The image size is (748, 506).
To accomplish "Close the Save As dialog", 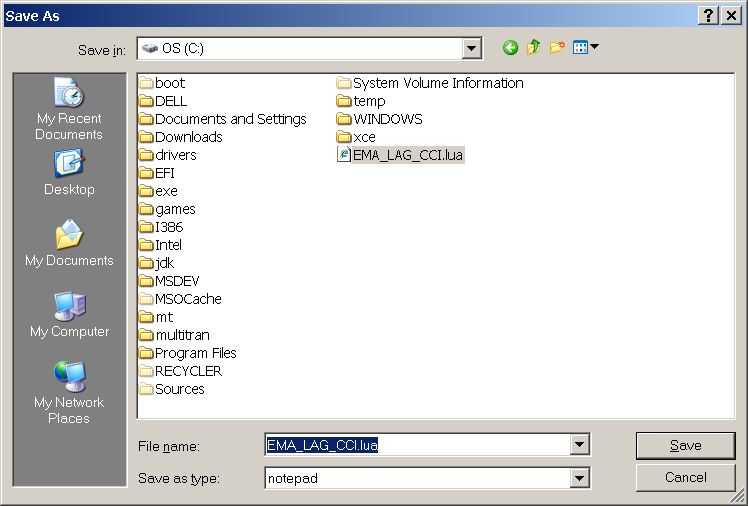I will (731, 16).
